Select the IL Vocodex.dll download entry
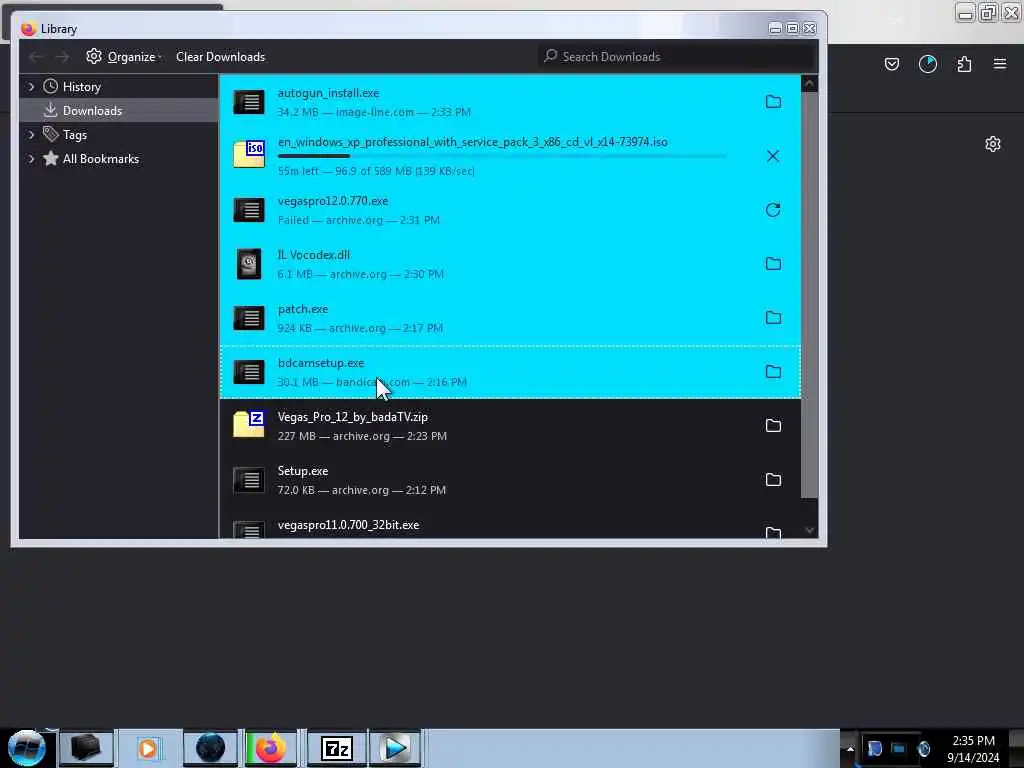Viewport: 1024px width, 768px height. [510, 264]
